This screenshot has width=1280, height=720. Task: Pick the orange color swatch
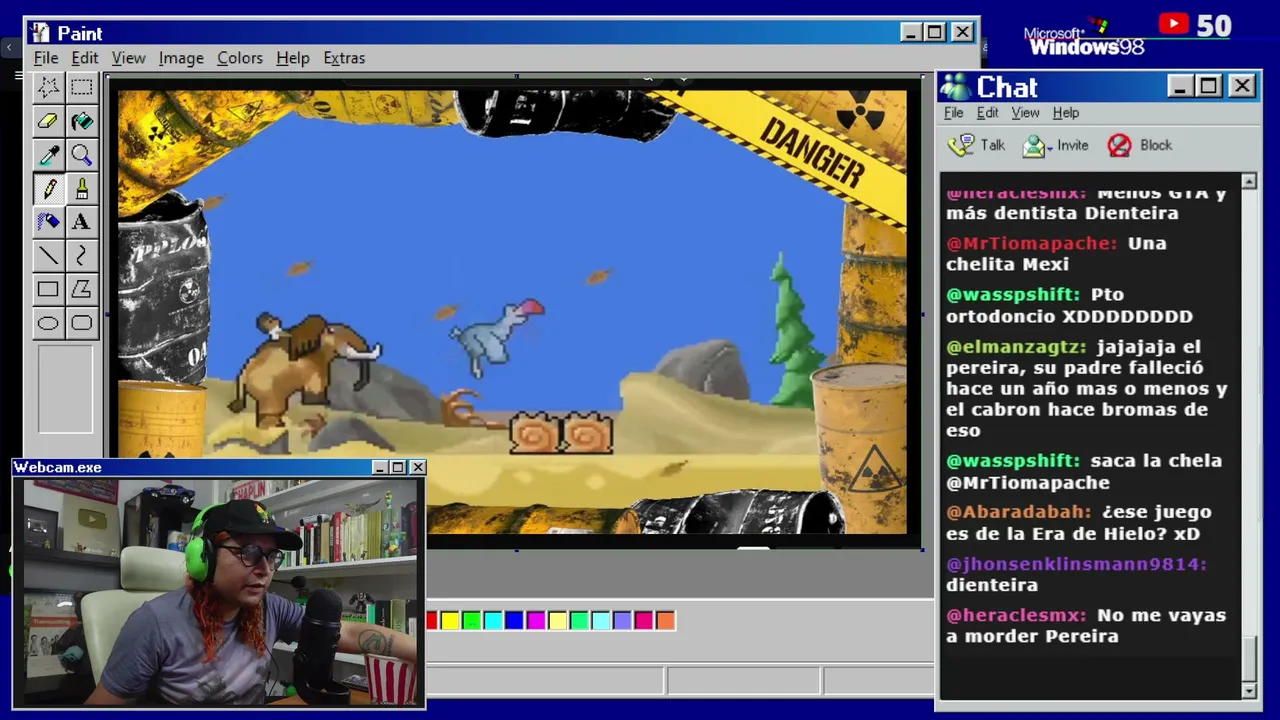(x=665, y=621)
